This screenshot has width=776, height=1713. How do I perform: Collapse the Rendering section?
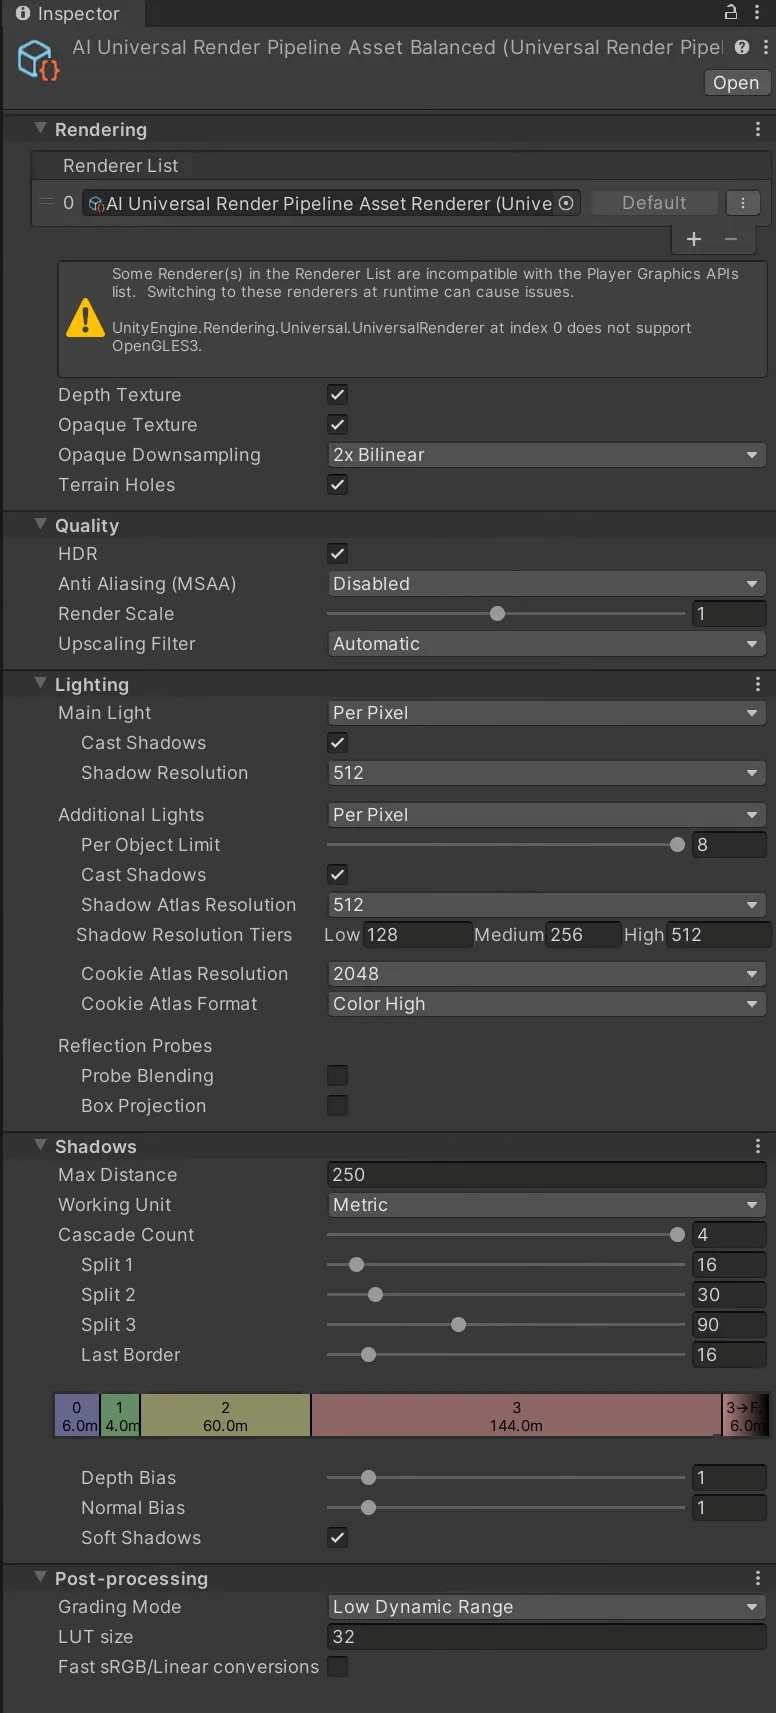click(x=40, y=129)
